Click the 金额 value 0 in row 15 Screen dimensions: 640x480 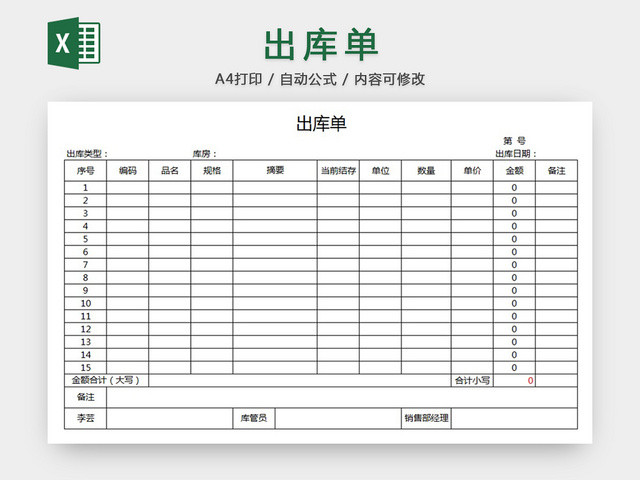[x=514, y=368]
